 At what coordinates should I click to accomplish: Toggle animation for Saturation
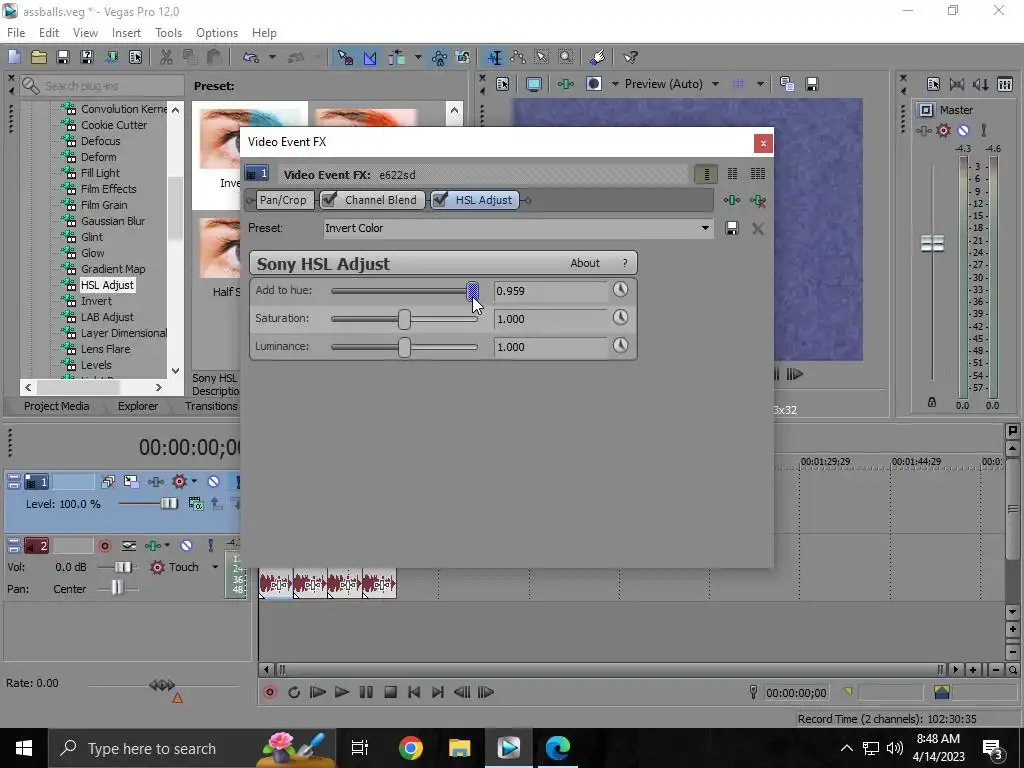point(620,317)
